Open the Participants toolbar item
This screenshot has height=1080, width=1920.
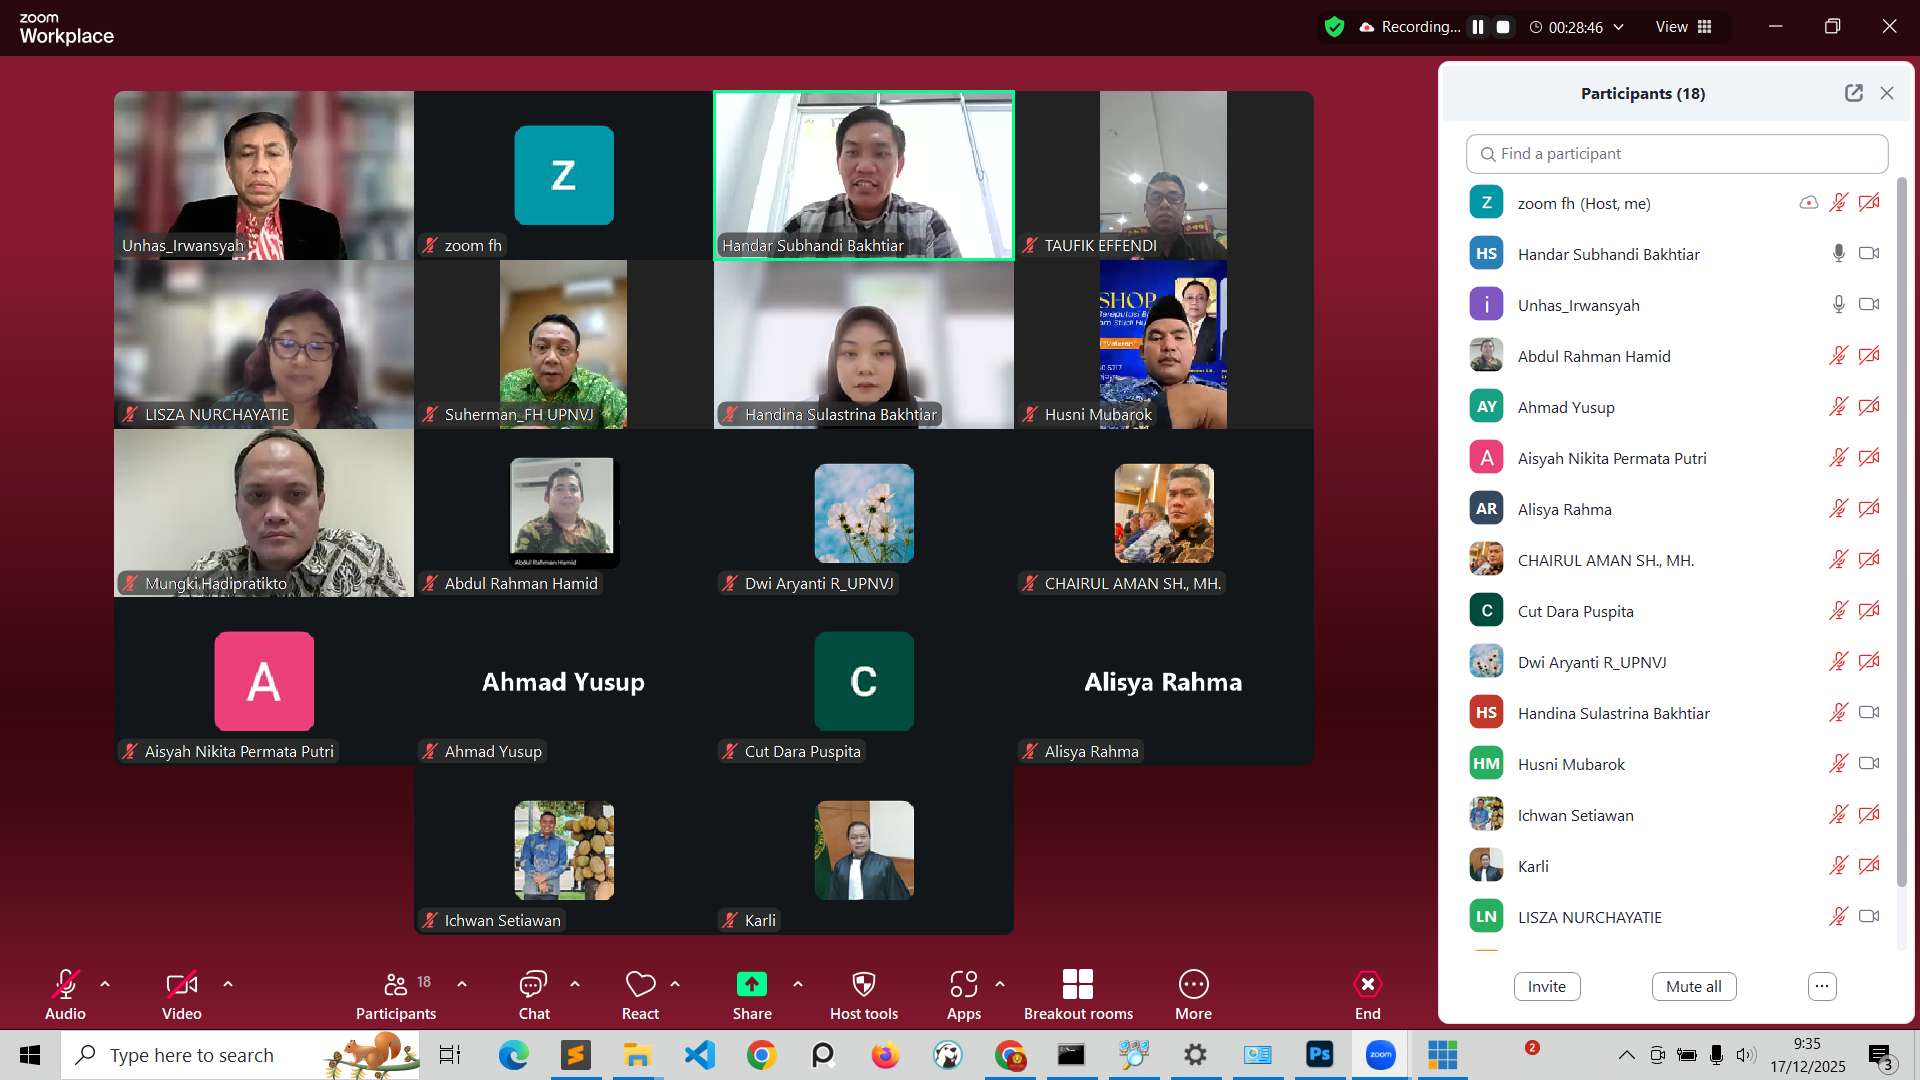[396, 985]
